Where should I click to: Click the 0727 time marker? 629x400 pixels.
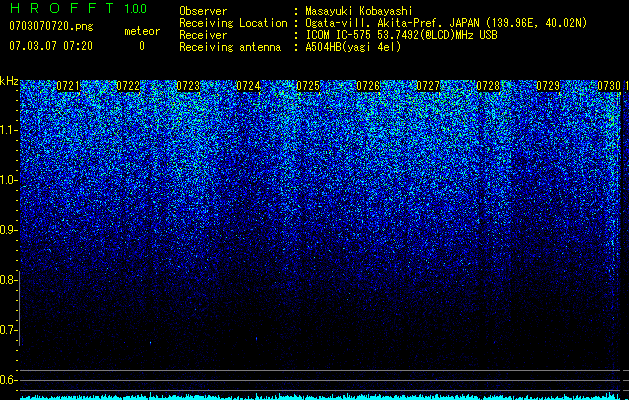coord(428,86)
